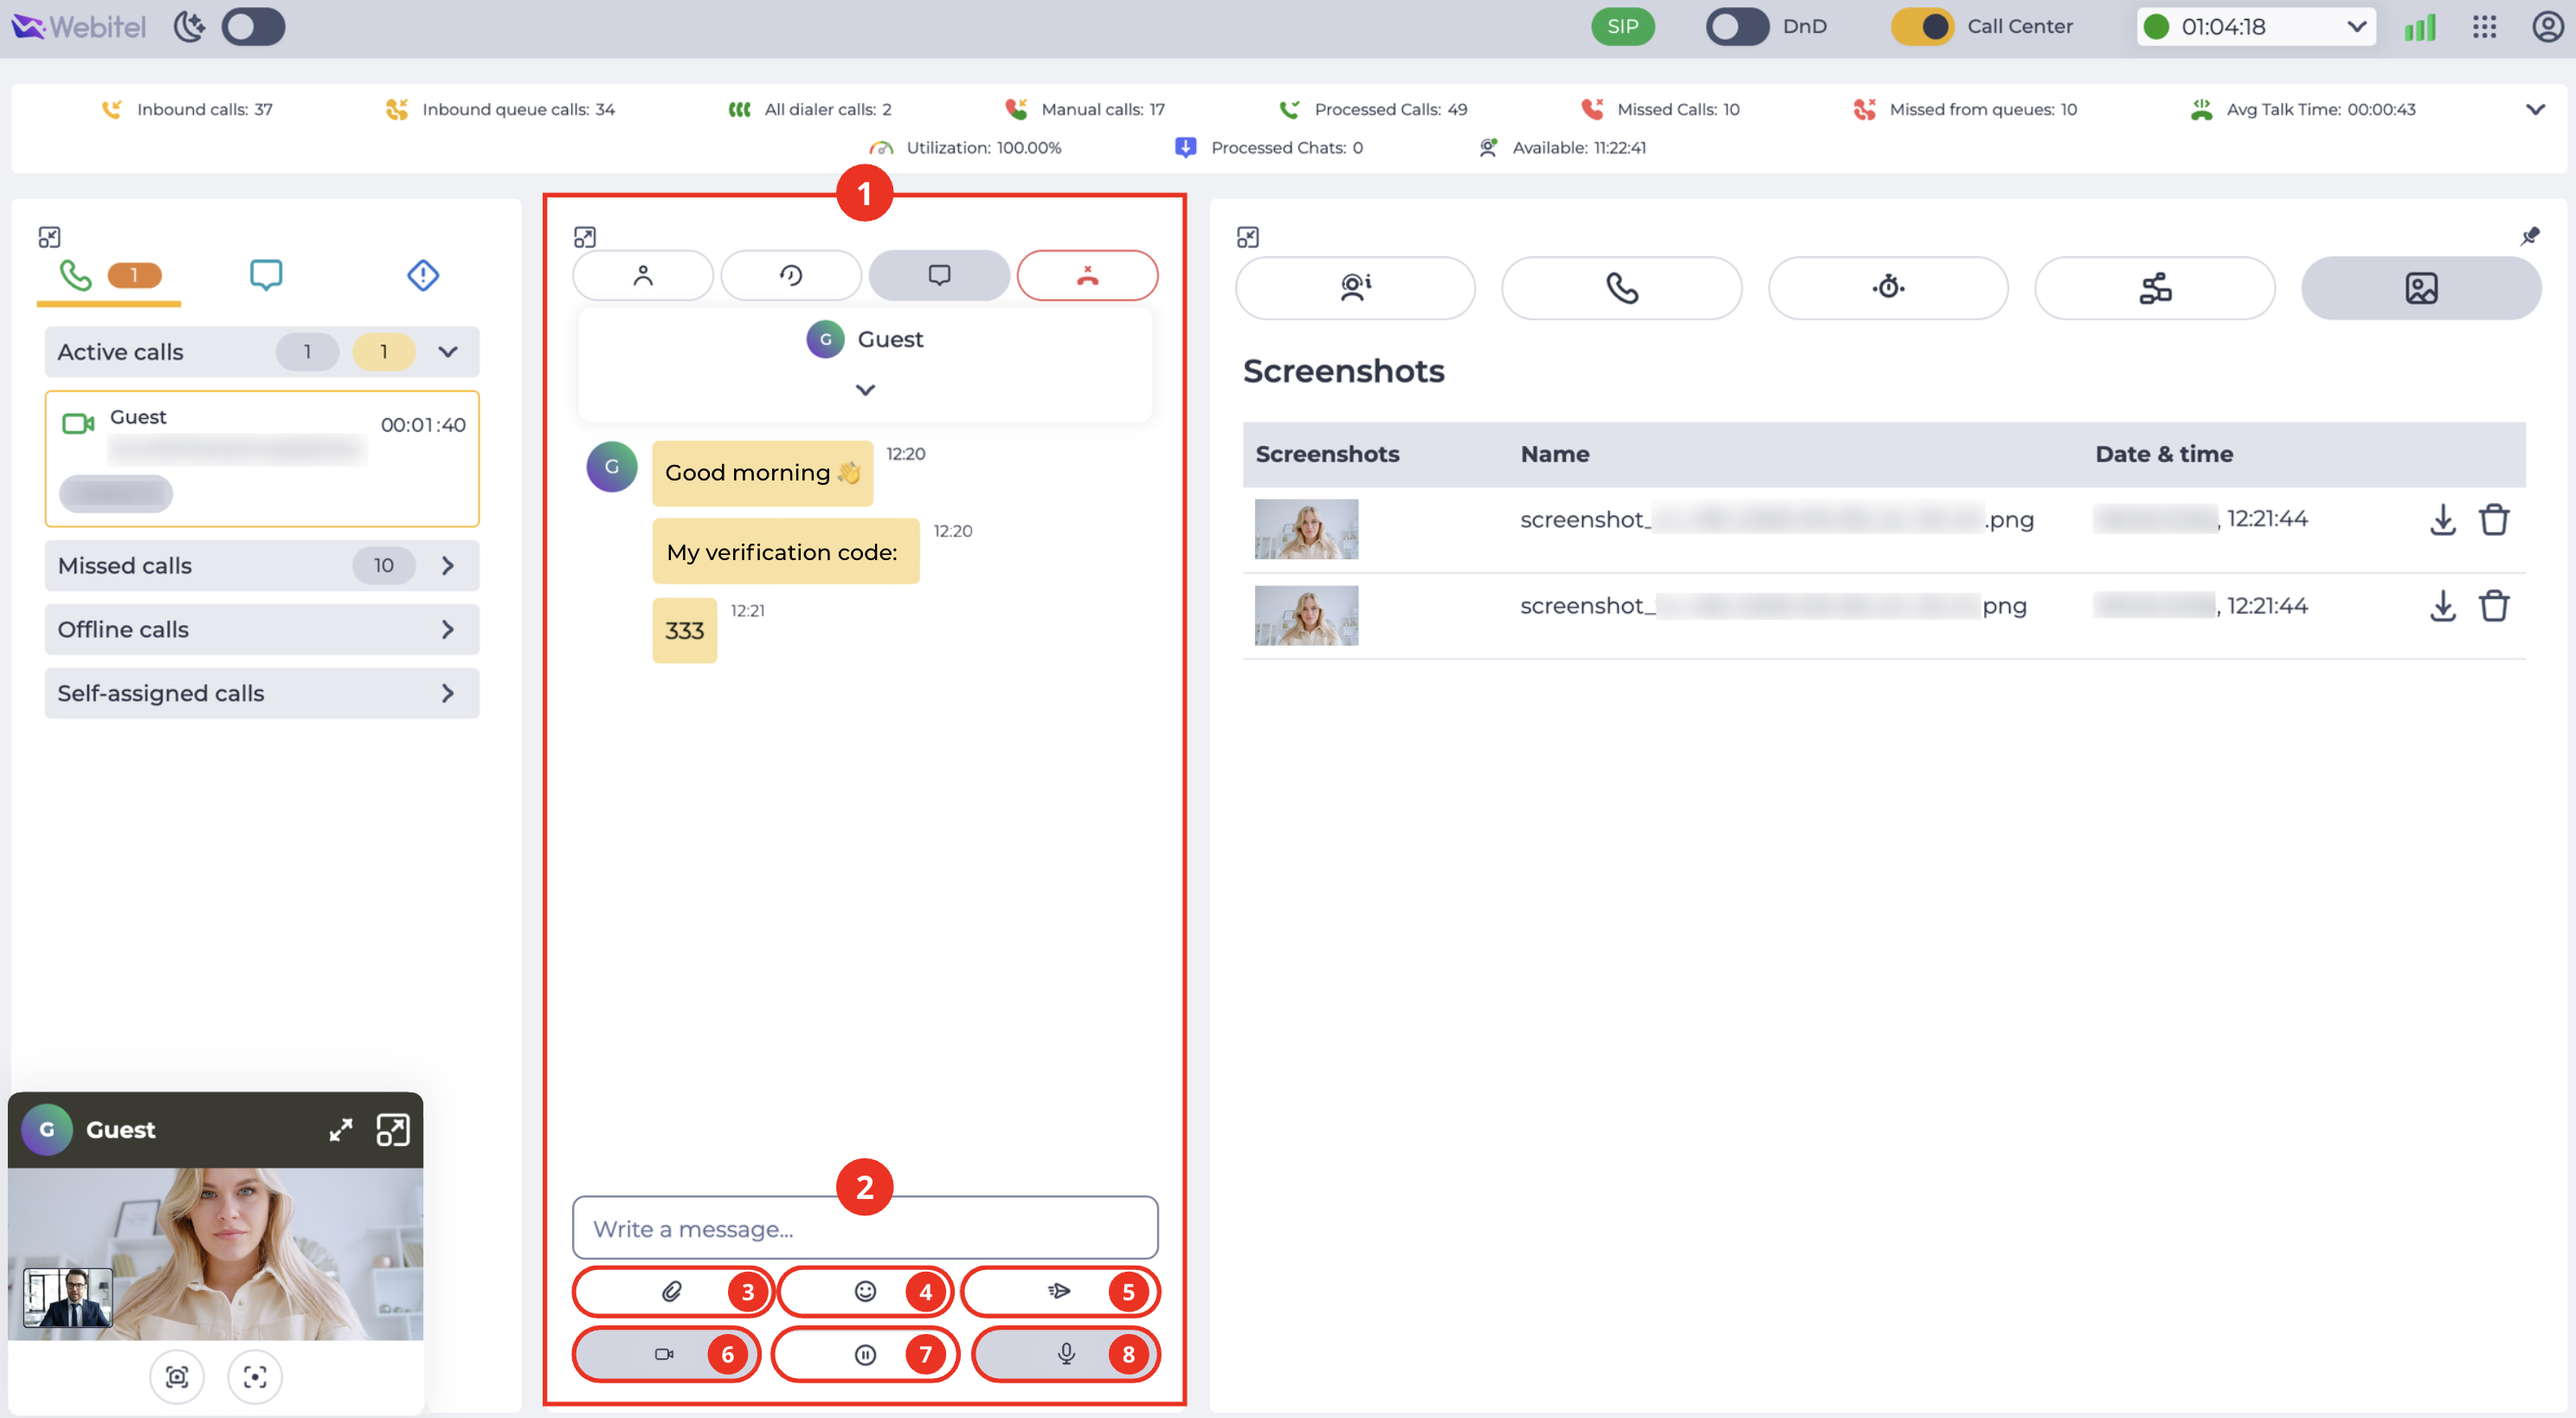Click the "333" chat message
Screen dimensions: 2576x1418
point(685,631)
